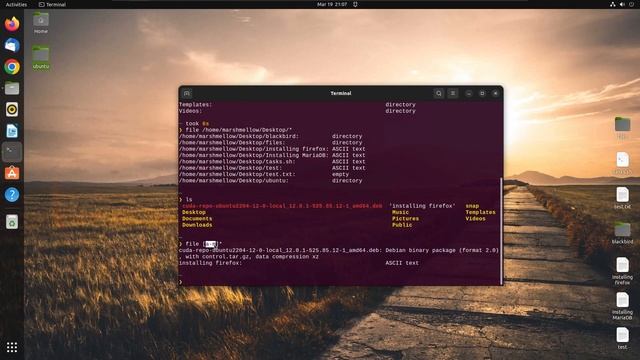Select the 'test' desktop file

[622, 338]
